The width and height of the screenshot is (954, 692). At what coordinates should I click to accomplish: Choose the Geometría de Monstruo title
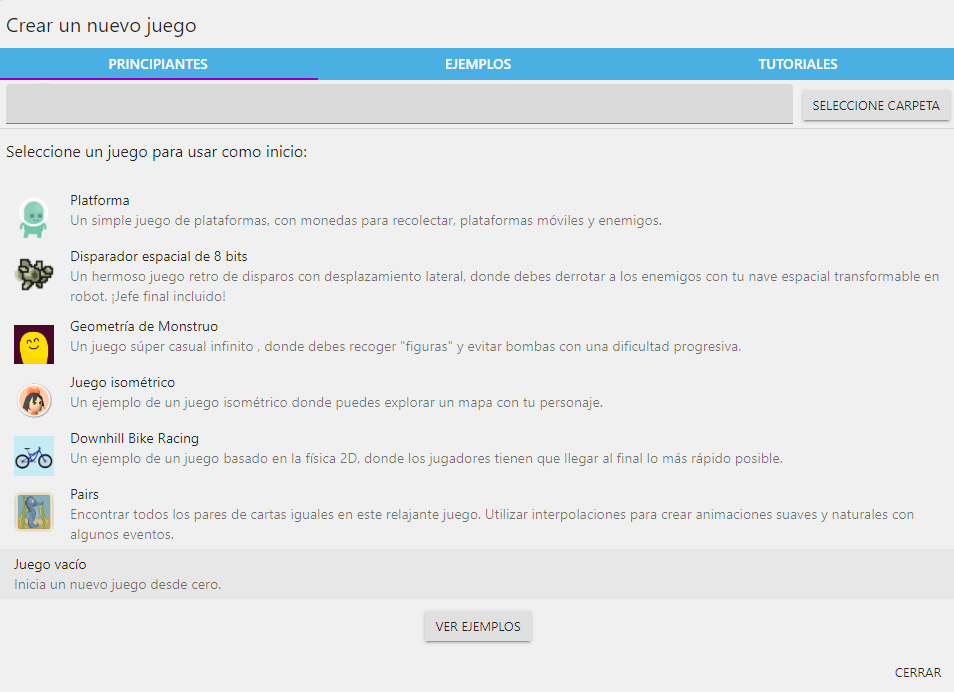[144, 326]
